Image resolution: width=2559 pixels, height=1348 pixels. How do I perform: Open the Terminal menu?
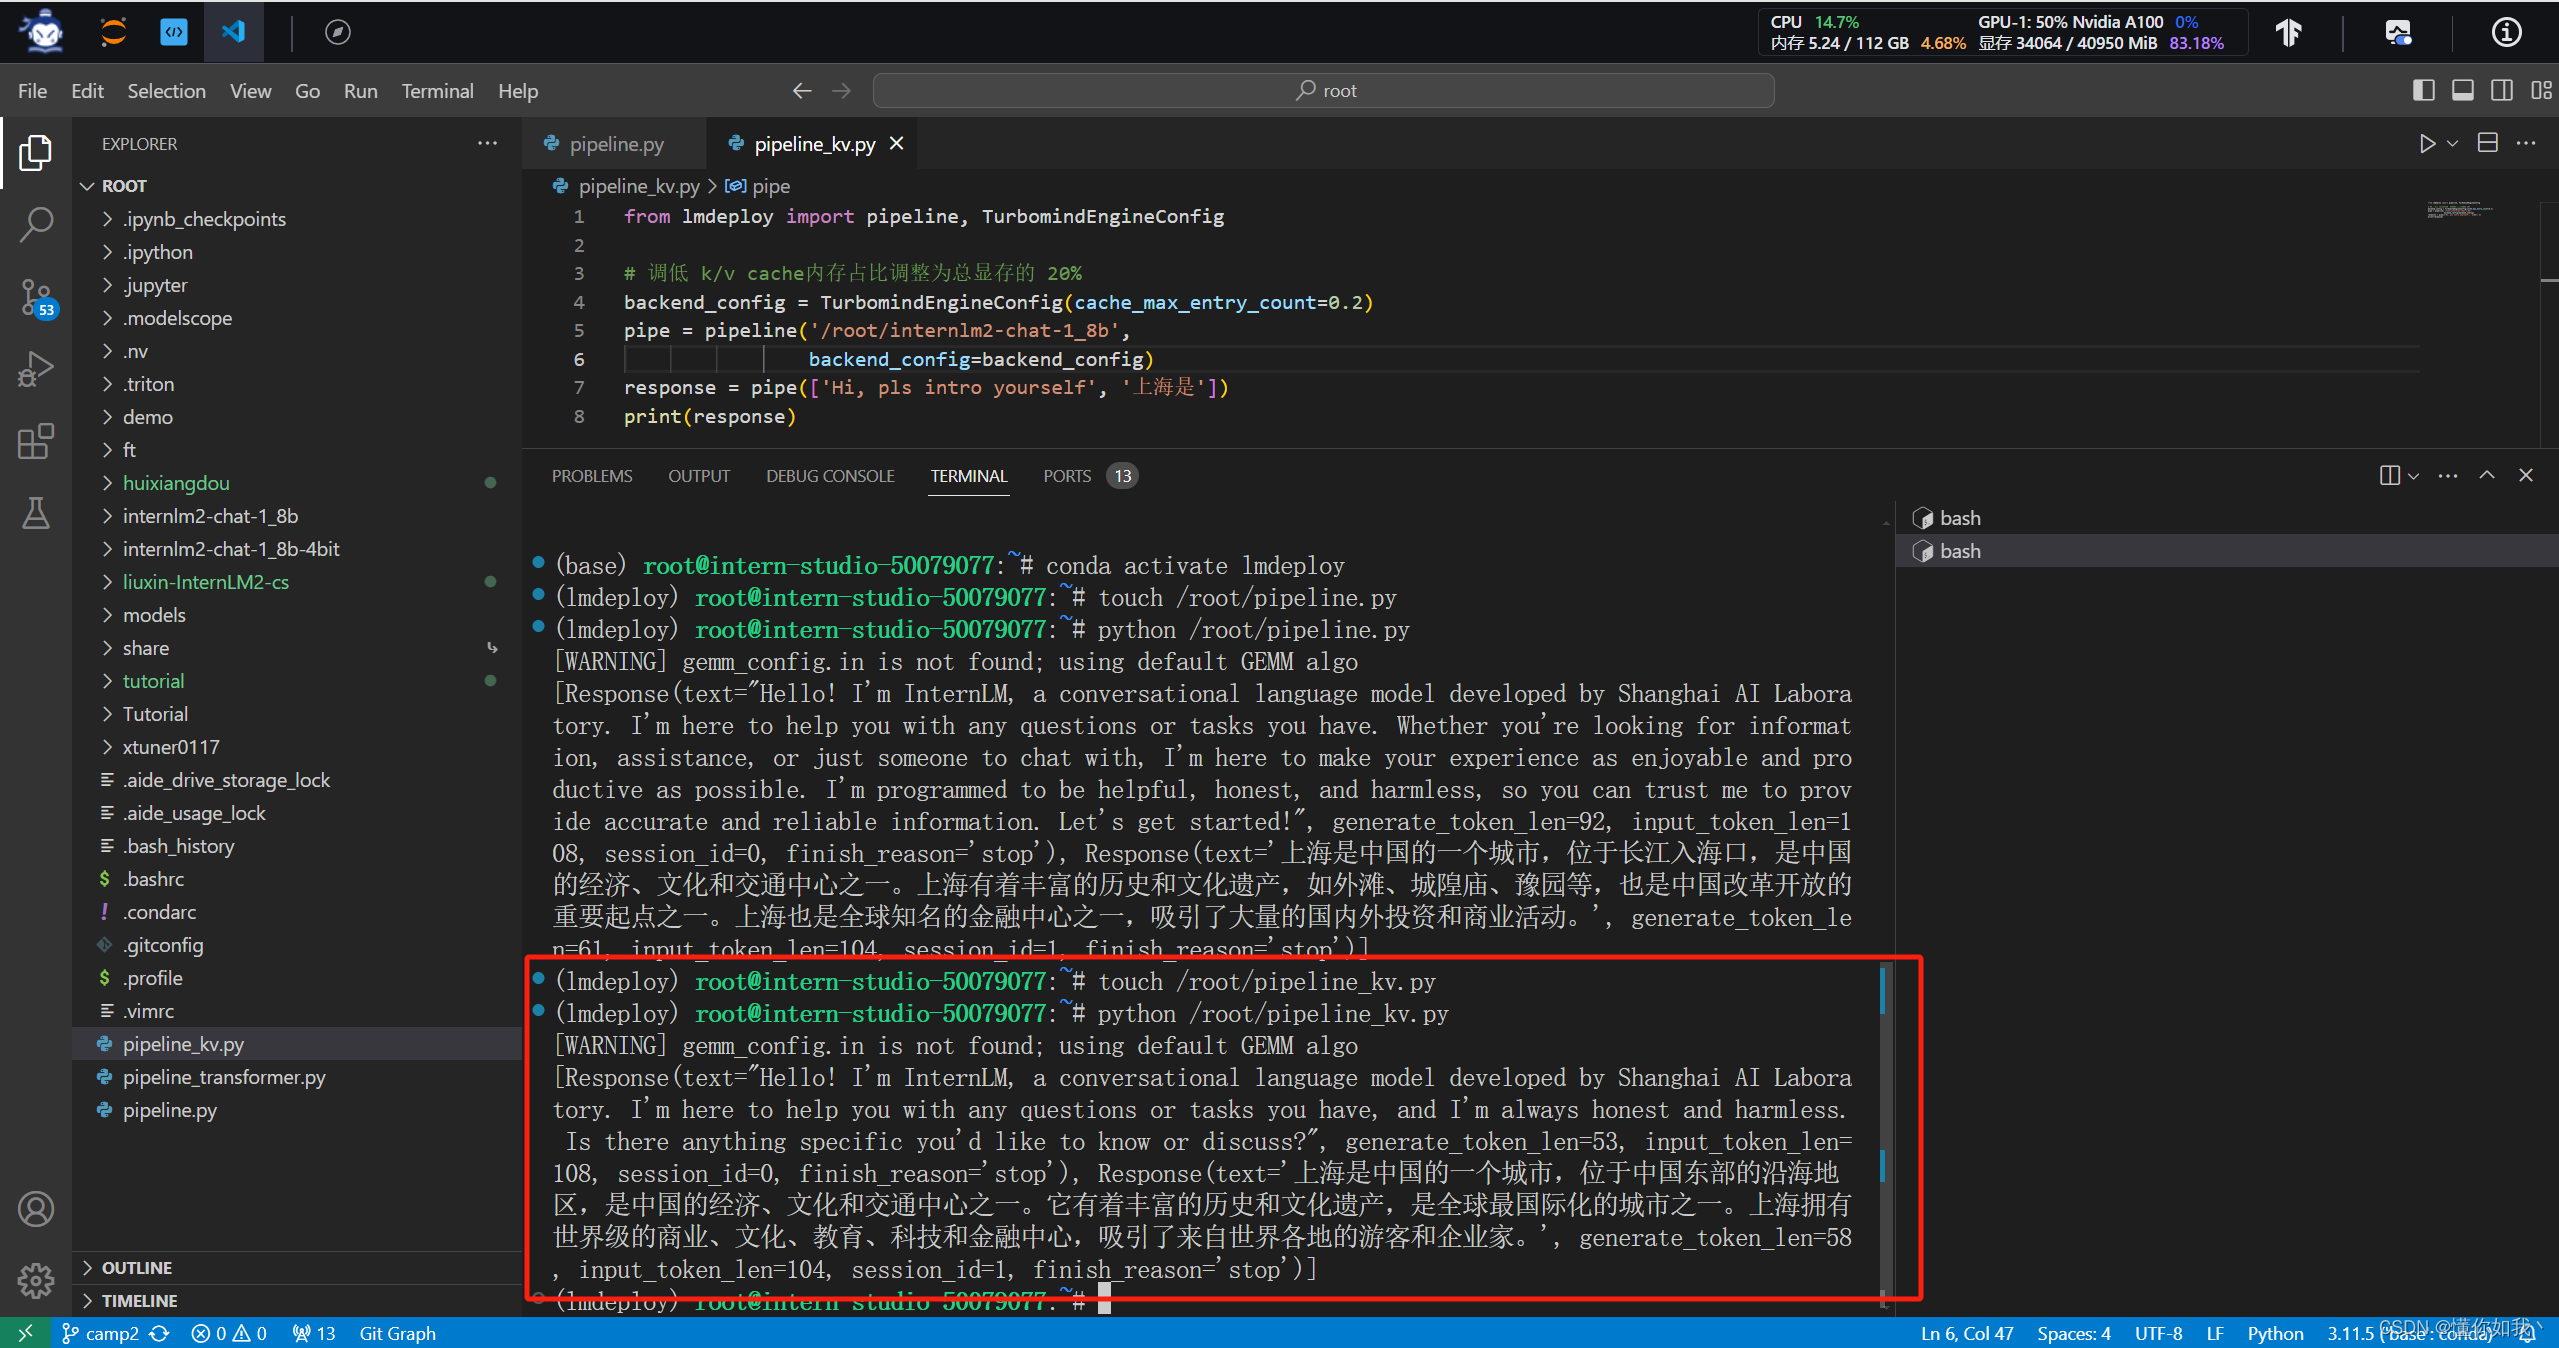(437, 91)
